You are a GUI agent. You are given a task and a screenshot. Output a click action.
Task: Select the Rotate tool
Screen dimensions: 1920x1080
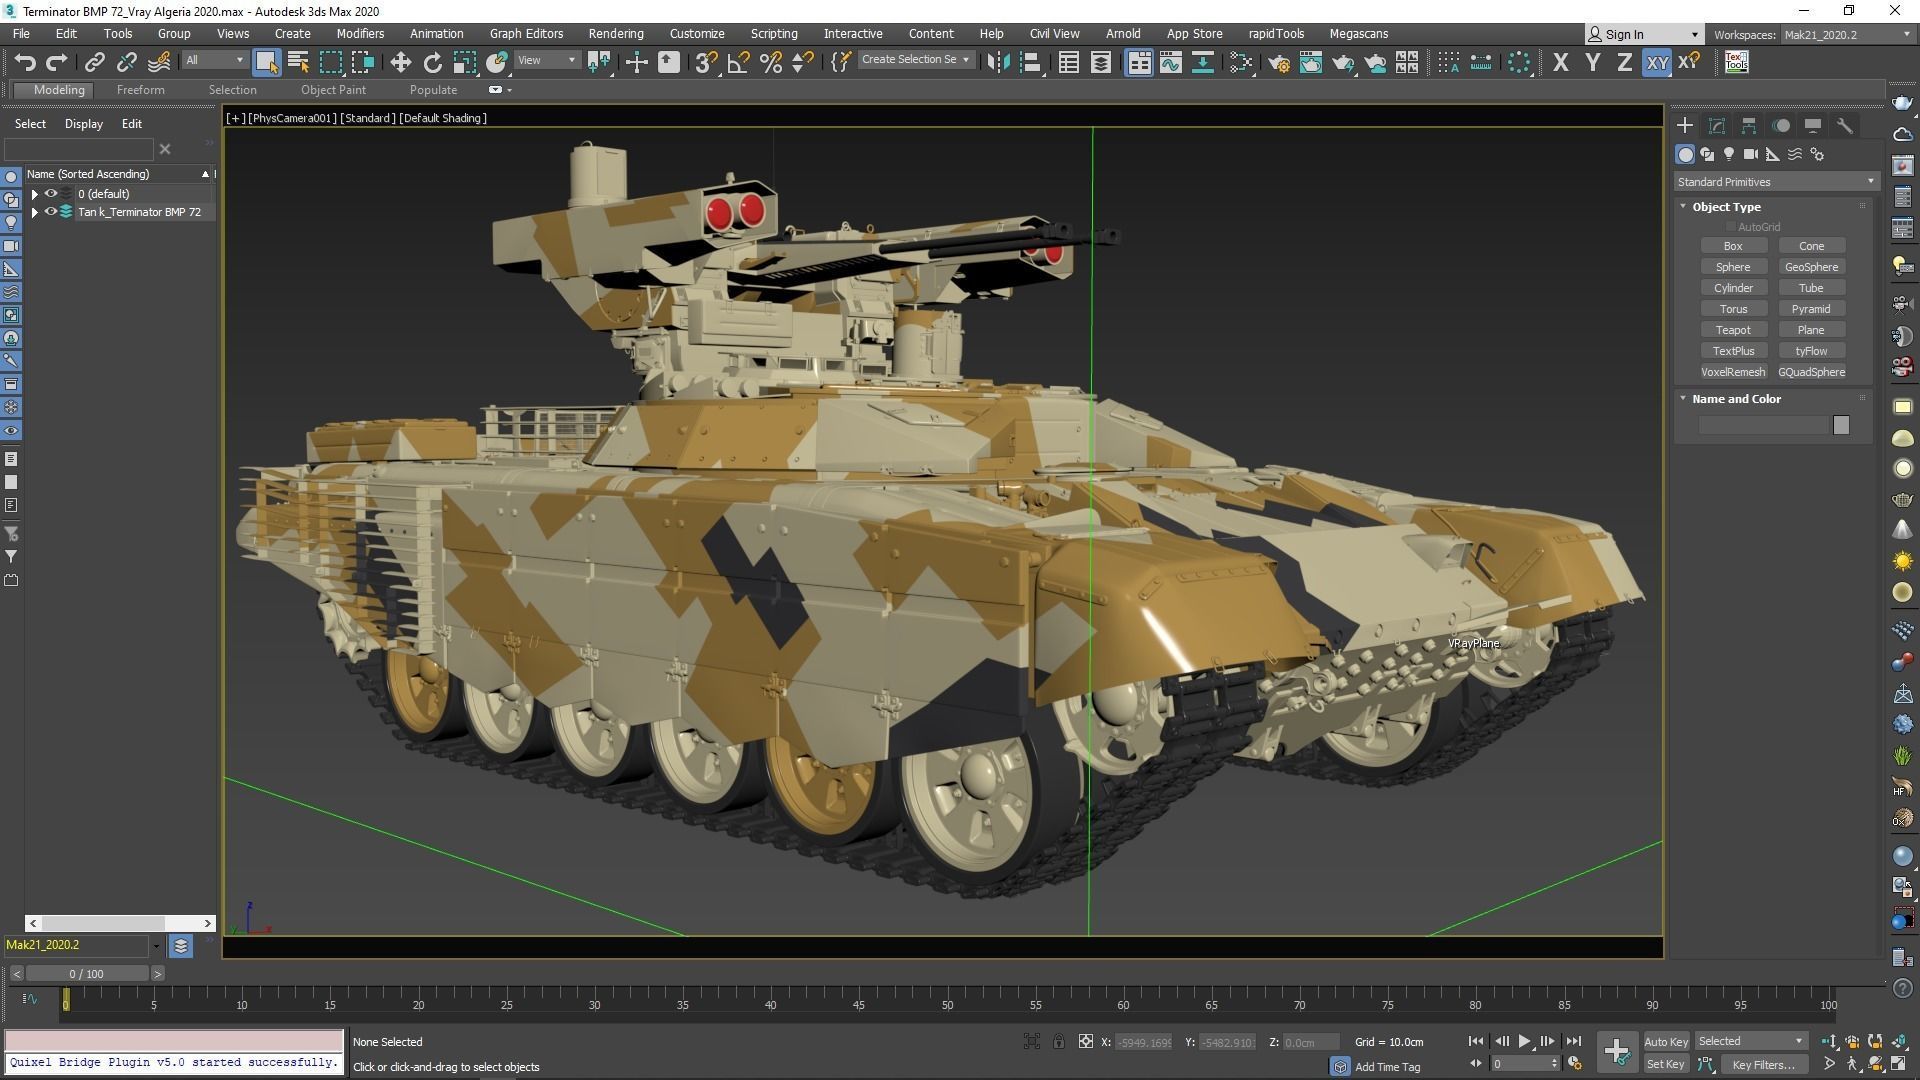coord(432,63)
